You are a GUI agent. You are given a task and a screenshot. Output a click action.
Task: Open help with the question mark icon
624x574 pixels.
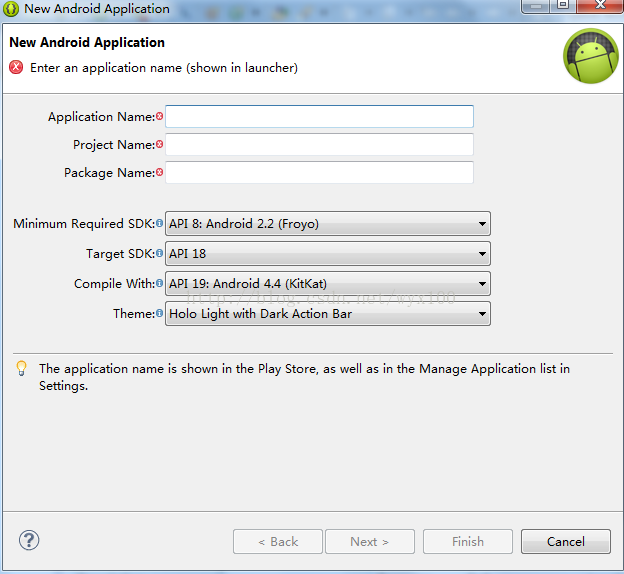pos(29,541)
